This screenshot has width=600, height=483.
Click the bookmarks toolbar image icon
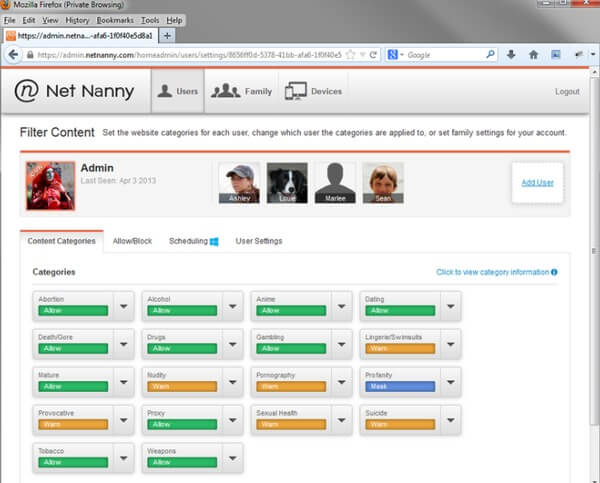[x=556, y=55]
